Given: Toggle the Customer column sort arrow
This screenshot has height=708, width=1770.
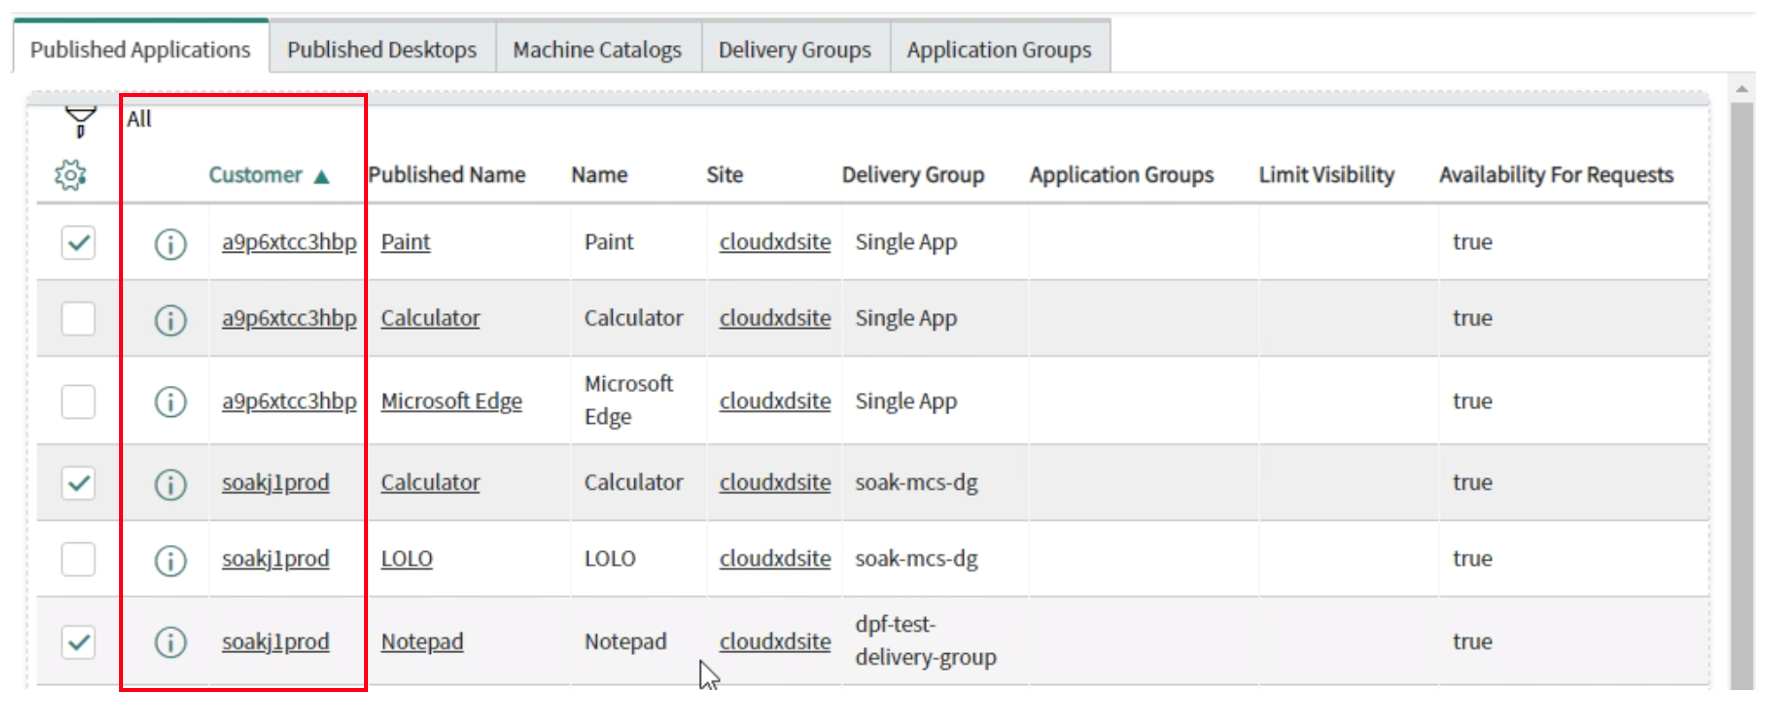Looking at the screenshot, I should pyautogui.click(x=321, y=177).
